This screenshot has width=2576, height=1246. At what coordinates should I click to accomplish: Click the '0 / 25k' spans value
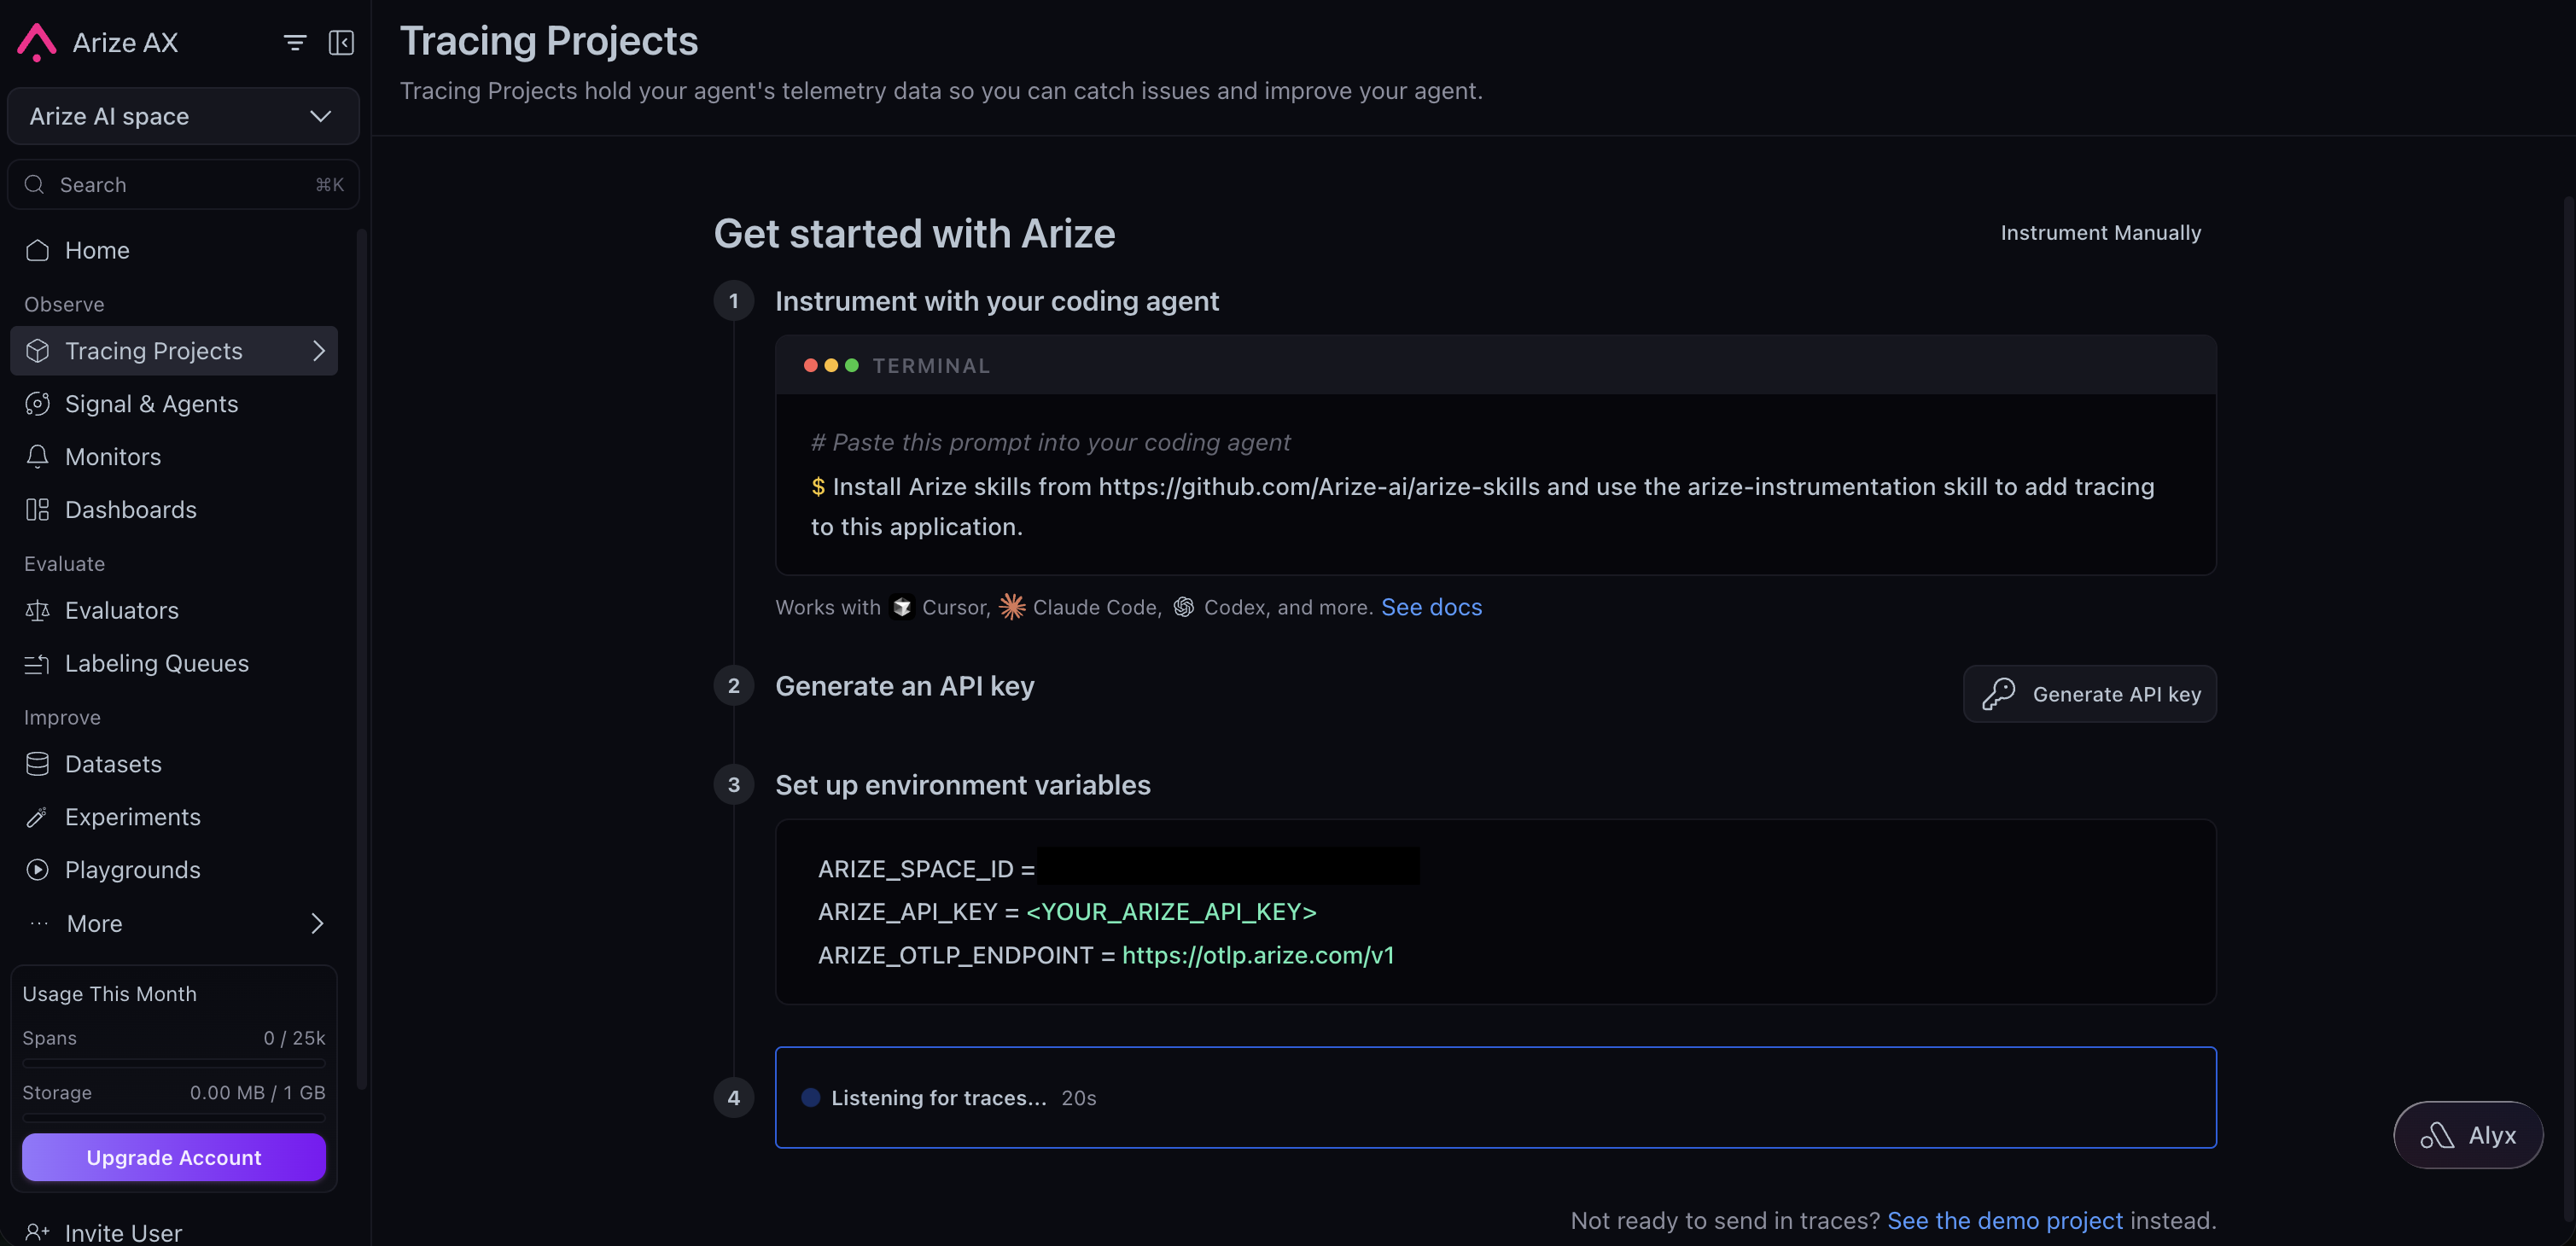[x=295, y=1038]
